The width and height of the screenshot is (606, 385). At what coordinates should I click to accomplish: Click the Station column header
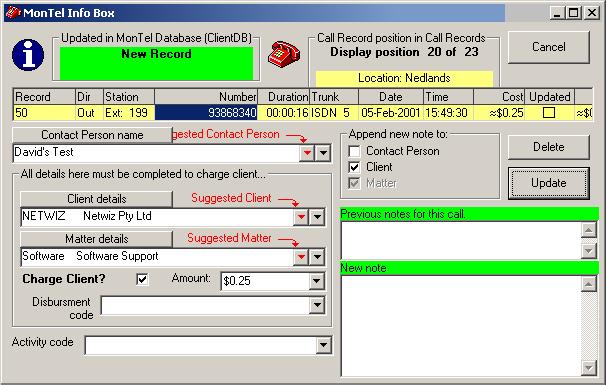coord(129,97)
